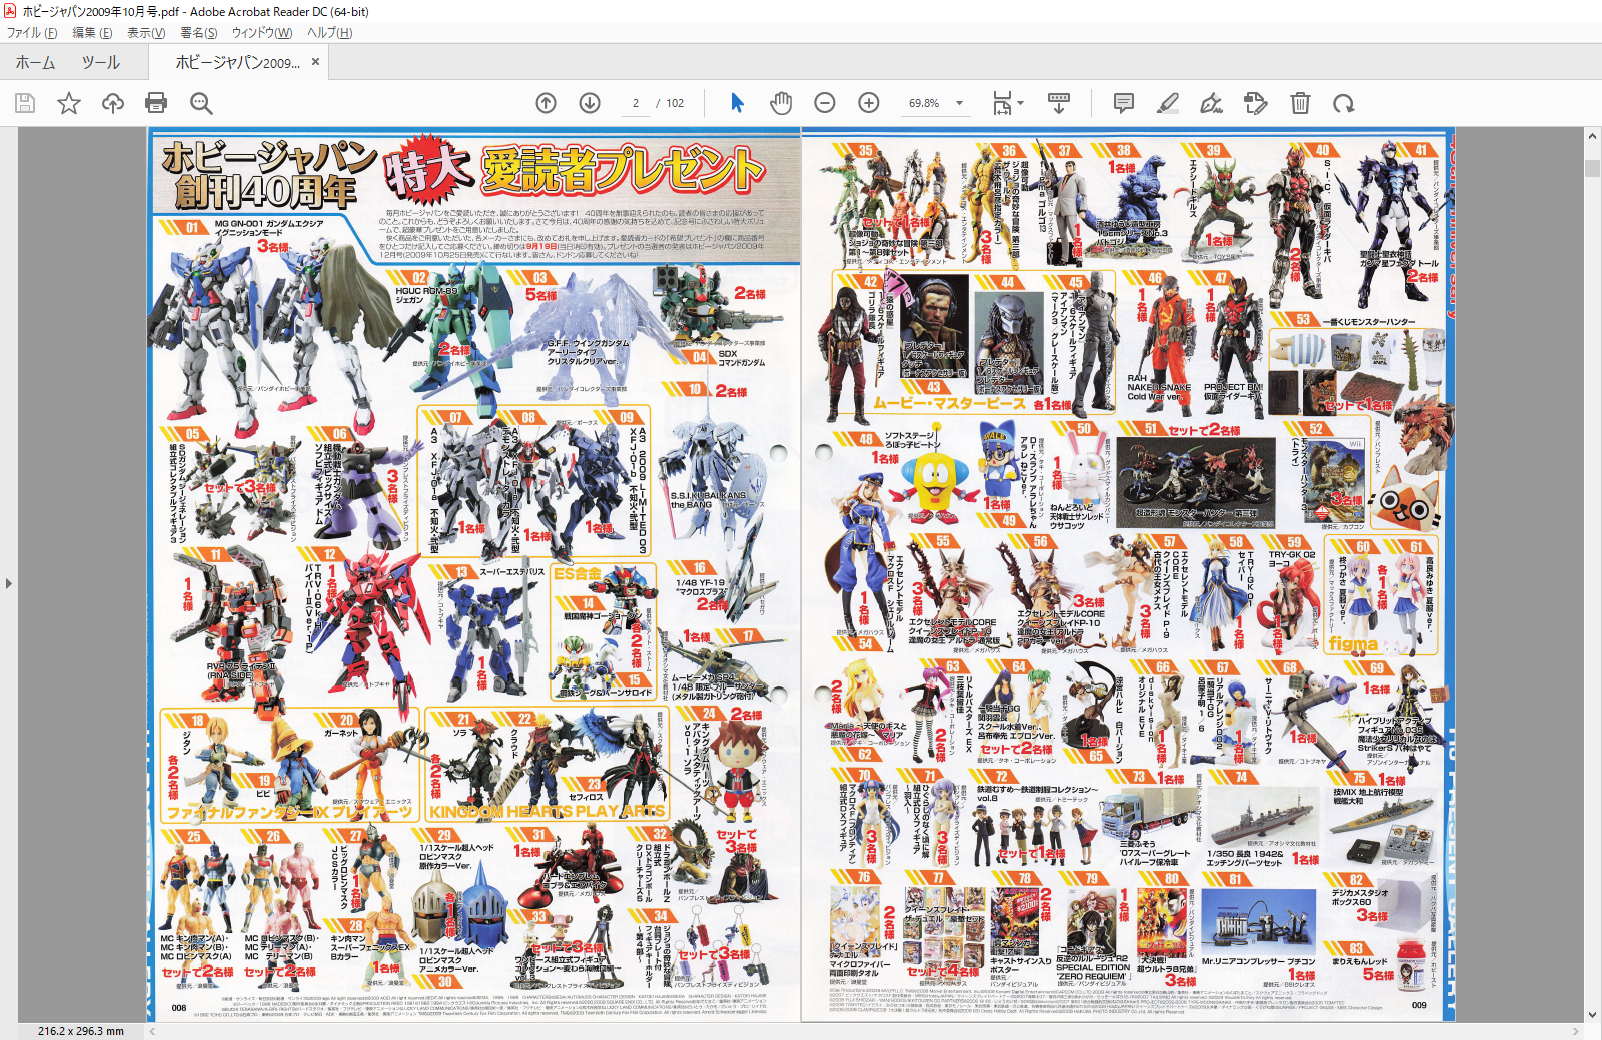
Task: Click the 216.2 x 296.3 mm page size label
Action: (x=81, y=1031)
